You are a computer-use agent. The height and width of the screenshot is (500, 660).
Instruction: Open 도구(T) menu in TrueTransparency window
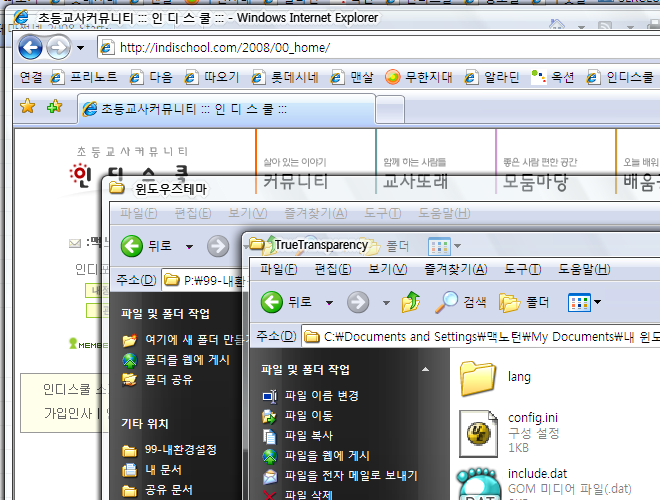522,269
